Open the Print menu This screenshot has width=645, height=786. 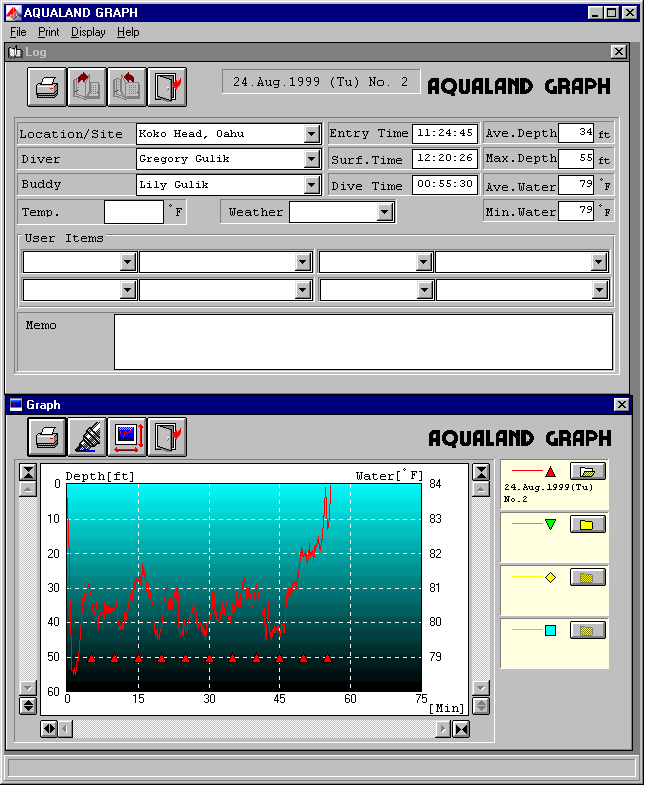(49, 32)
